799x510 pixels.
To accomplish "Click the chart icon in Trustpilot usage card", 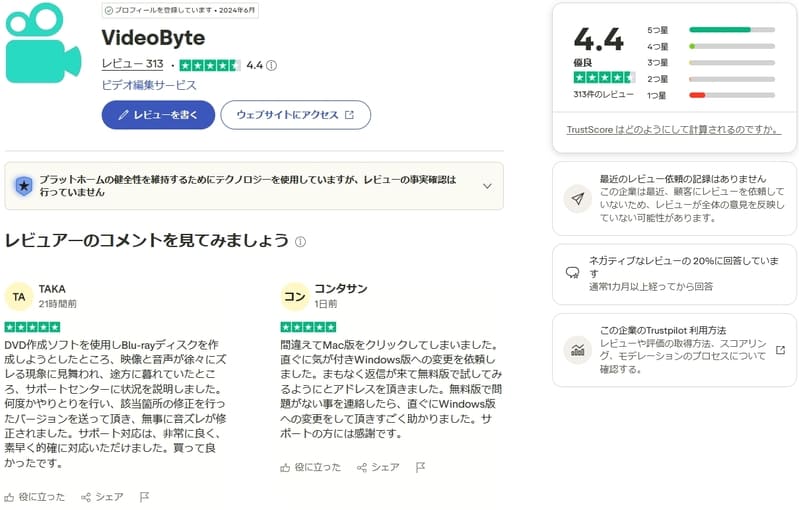I will 577,350.
